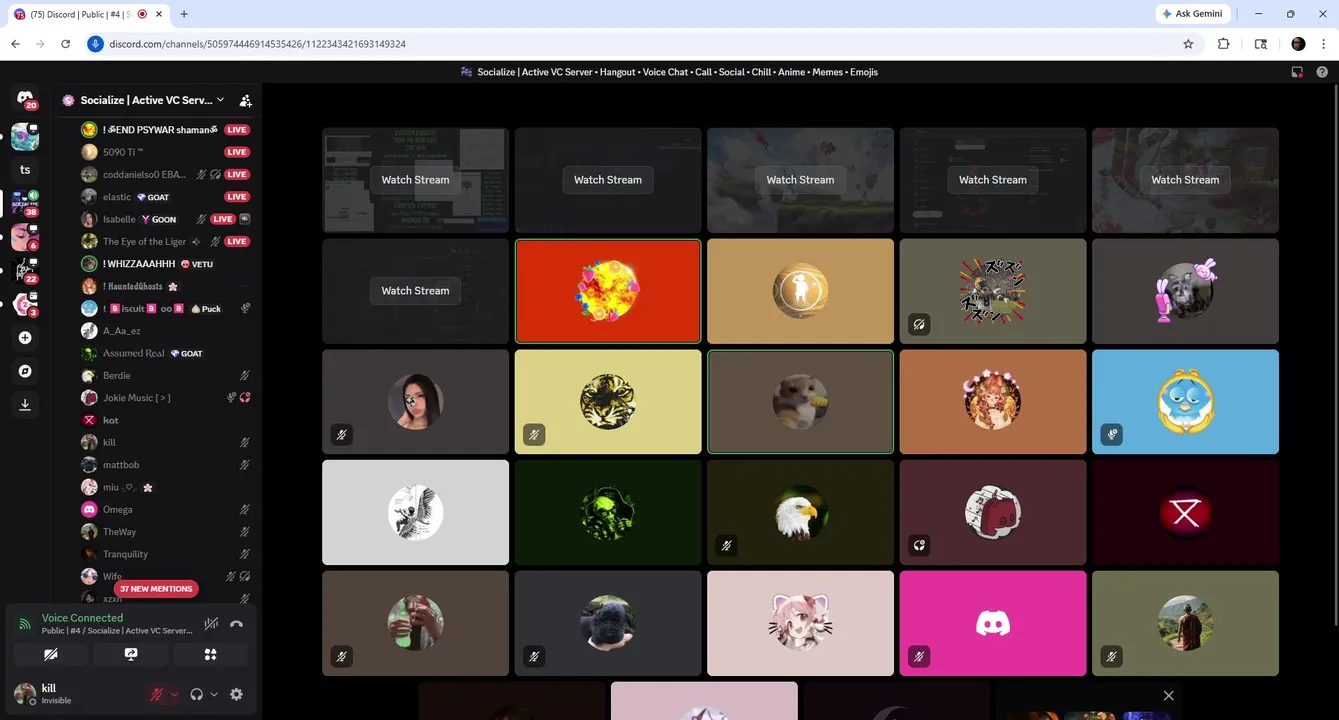Open Discord help question mark icon
Image resolution: width=1339 pixels, height=720 pixels.
1322,72
